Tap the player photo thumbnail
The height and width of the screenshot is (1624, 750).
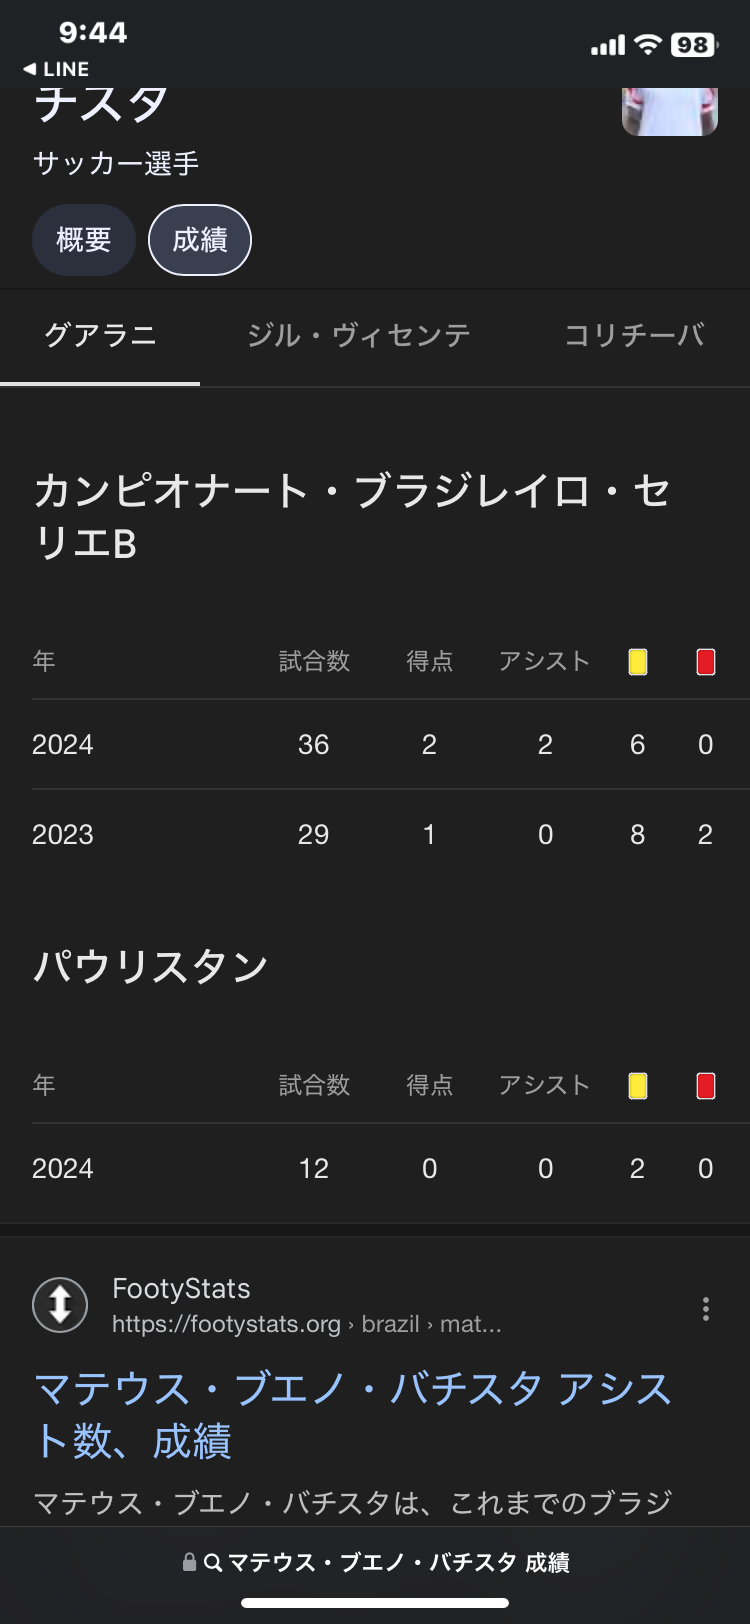[x=669, y=110]
